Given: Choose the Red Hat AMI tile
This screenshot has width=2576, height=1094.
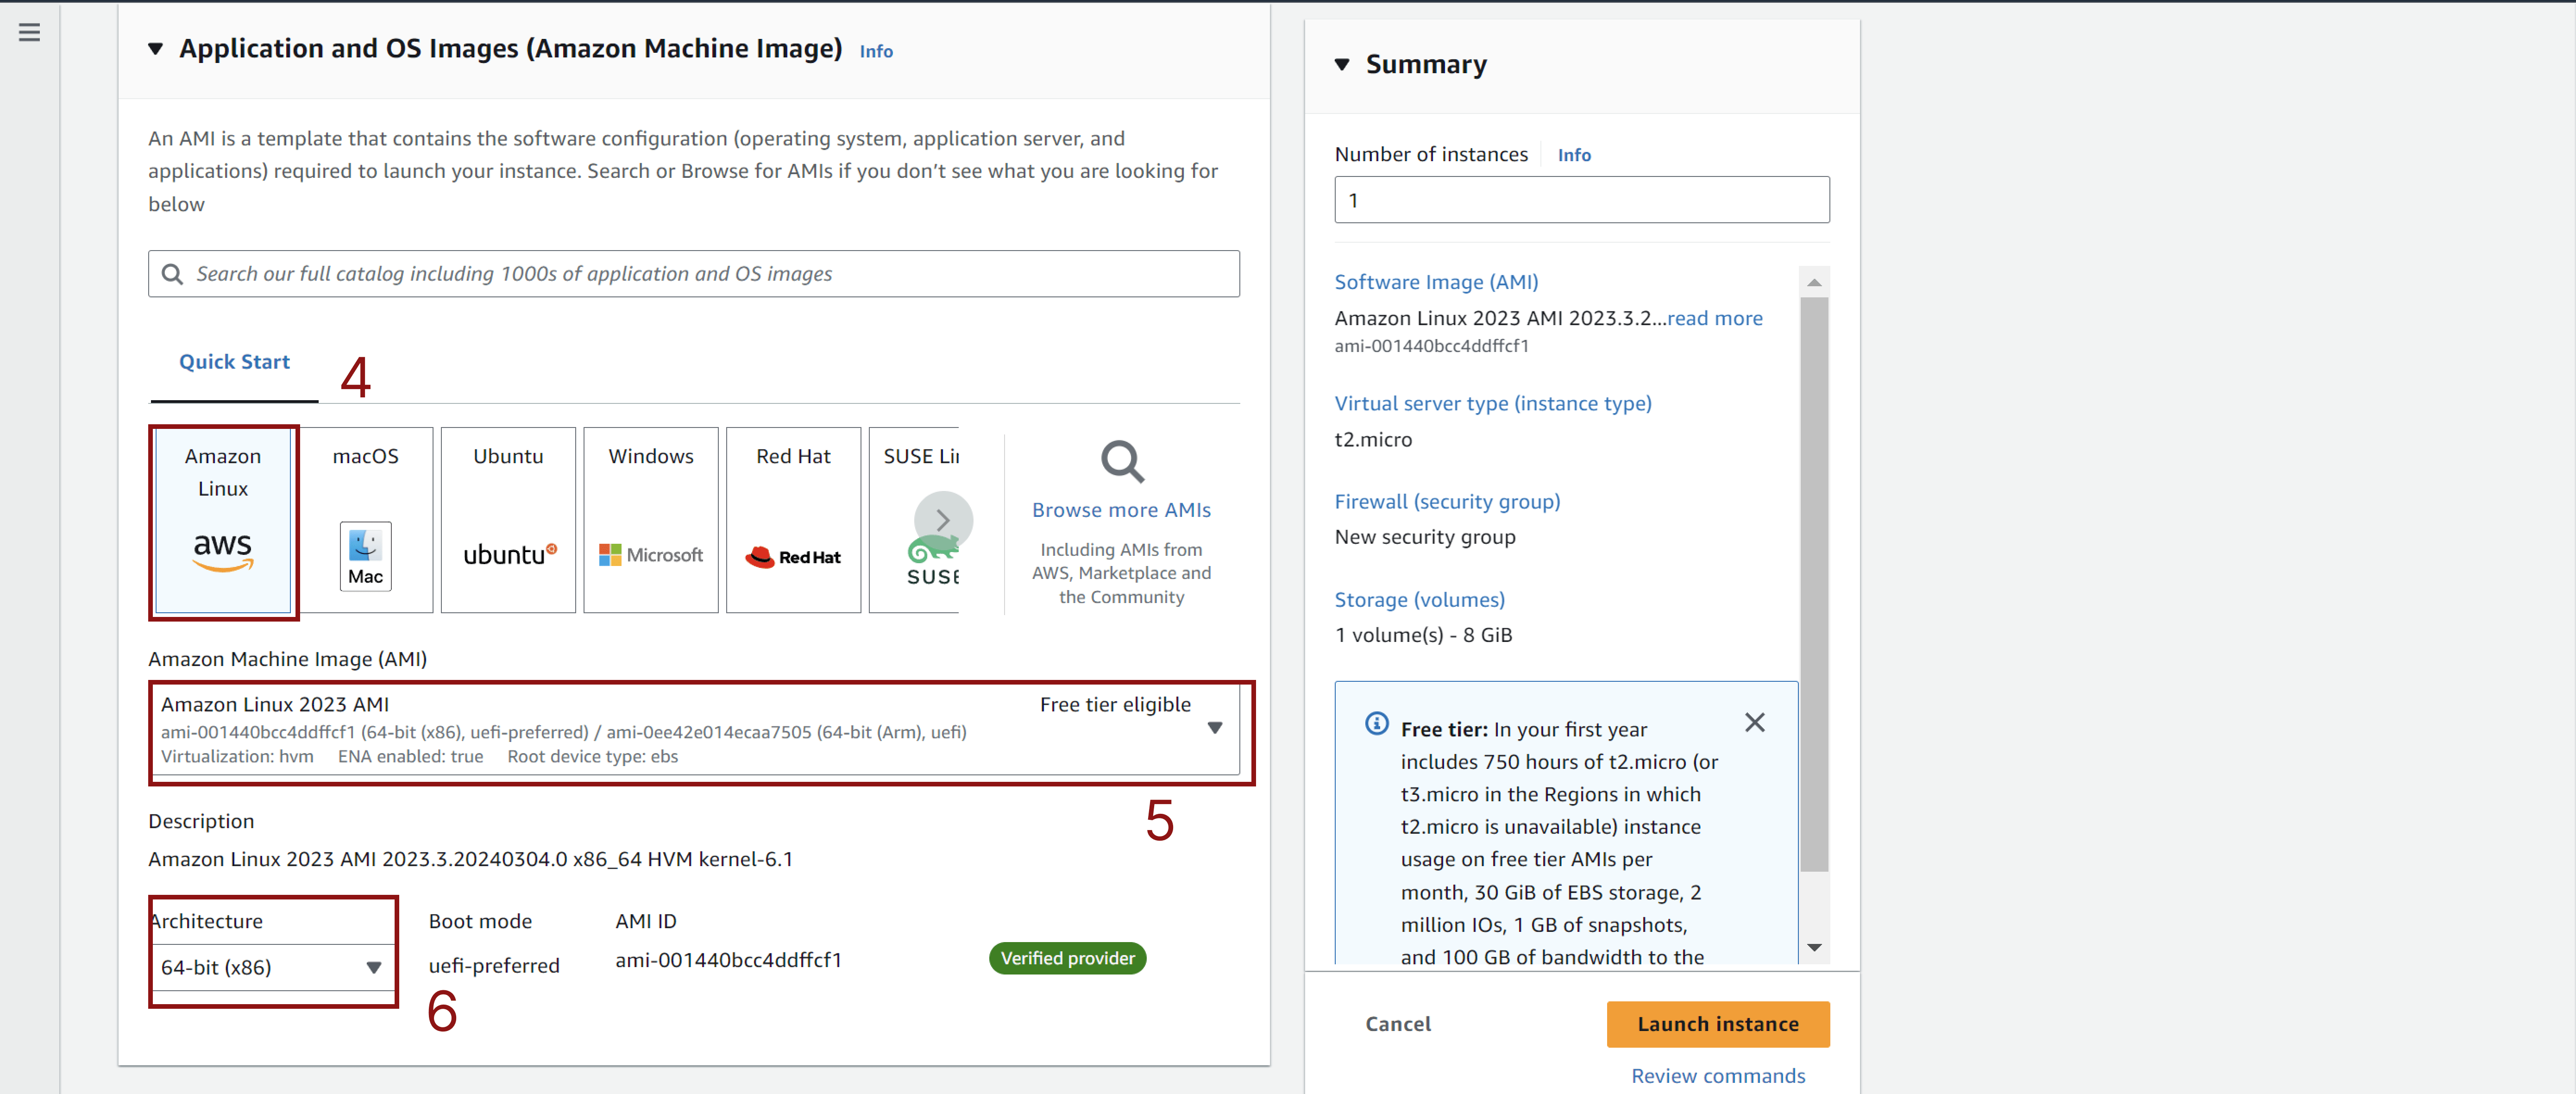Looking at the screenshot, I should pos(793,519).
